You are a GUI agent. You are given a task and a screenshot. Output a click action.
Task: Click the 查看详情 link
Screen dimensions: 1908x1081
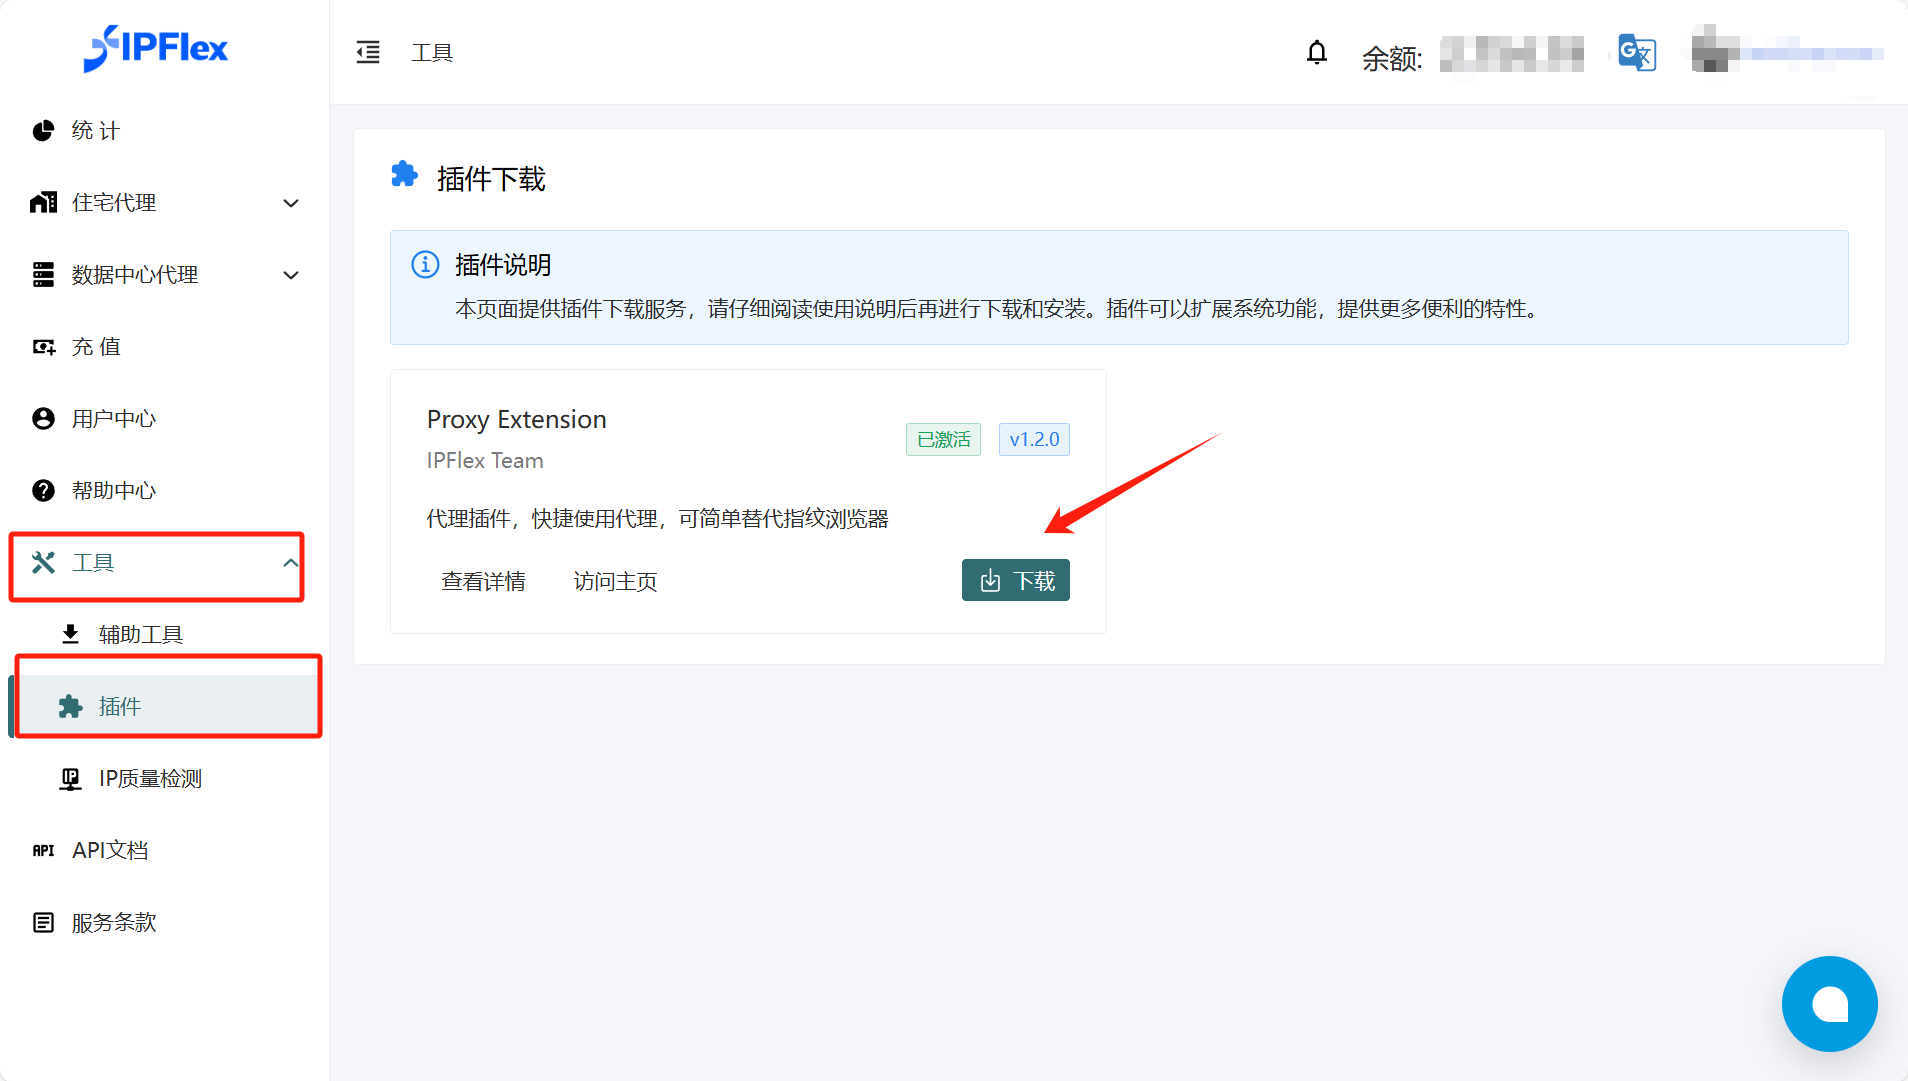[483, 581]
